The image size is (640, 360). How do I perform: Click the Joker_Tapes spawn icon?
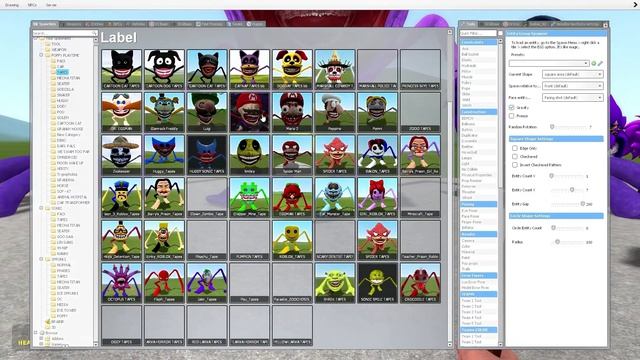click(x=207, y=282)
